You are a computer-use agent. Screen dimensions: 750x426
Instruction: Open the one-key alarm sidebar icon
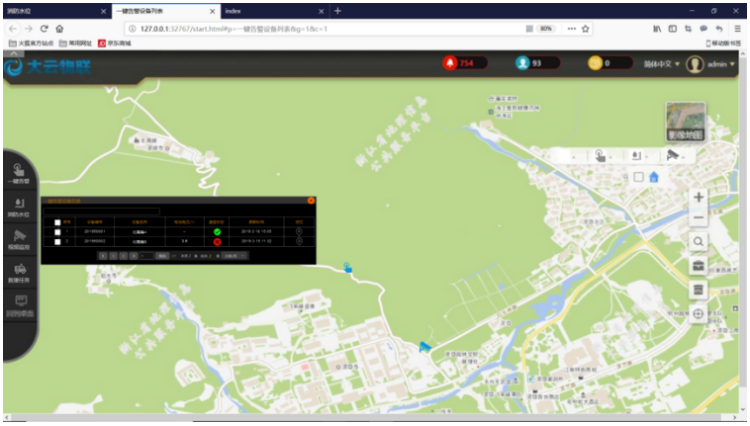click(x=19, y=174)
